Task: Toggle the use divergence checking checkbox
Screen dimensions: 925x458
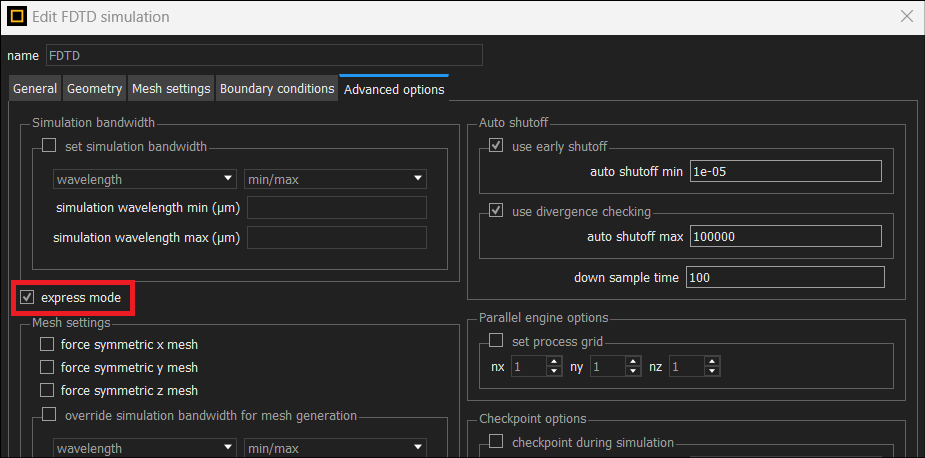Action: [x=496, y=211]
